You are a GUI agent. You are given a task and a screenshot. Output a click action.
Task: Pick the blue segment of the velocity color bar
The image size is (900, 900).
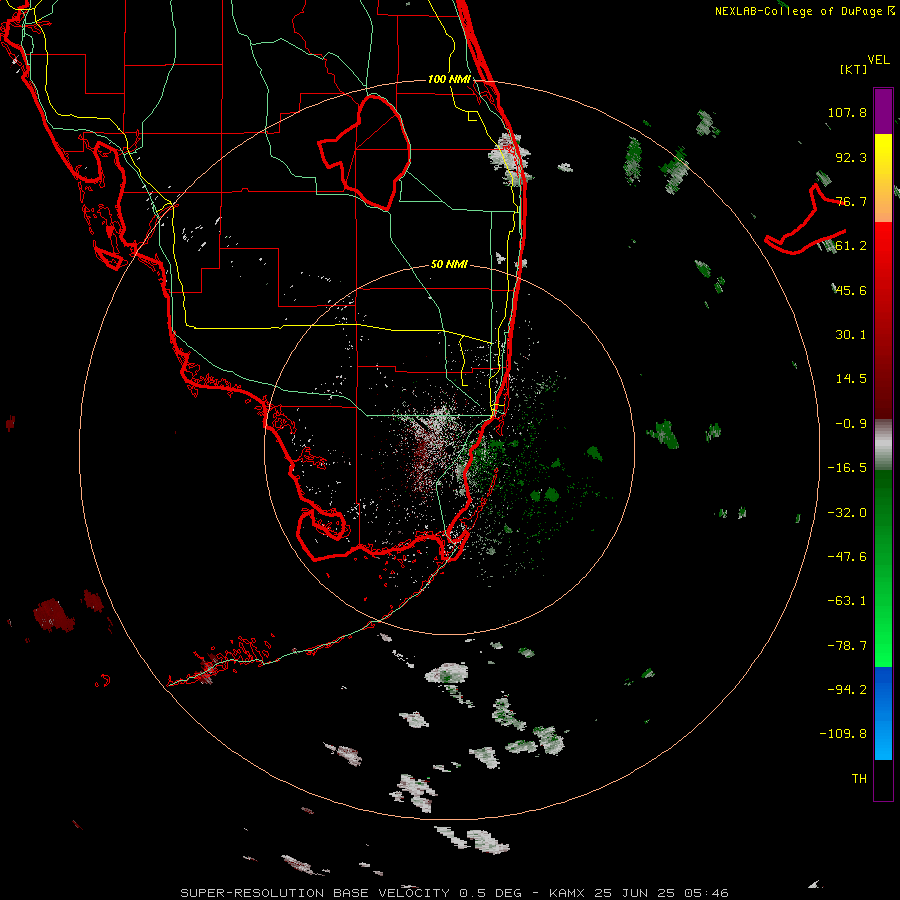883,713
